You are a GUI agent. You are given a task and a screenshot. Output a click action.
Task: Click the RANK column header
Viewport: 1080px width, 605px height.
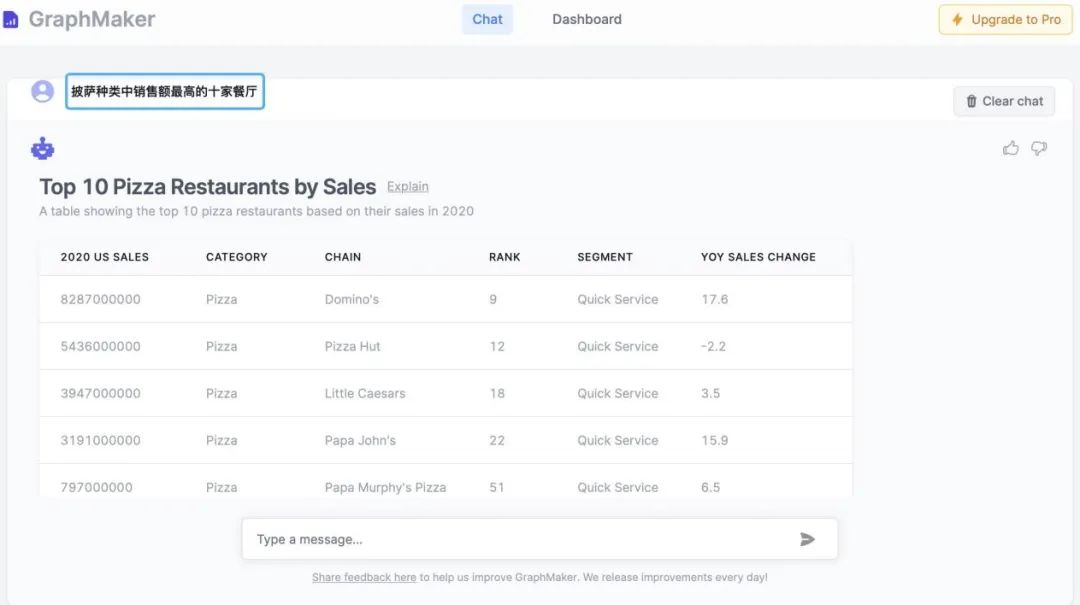[504, 257]
